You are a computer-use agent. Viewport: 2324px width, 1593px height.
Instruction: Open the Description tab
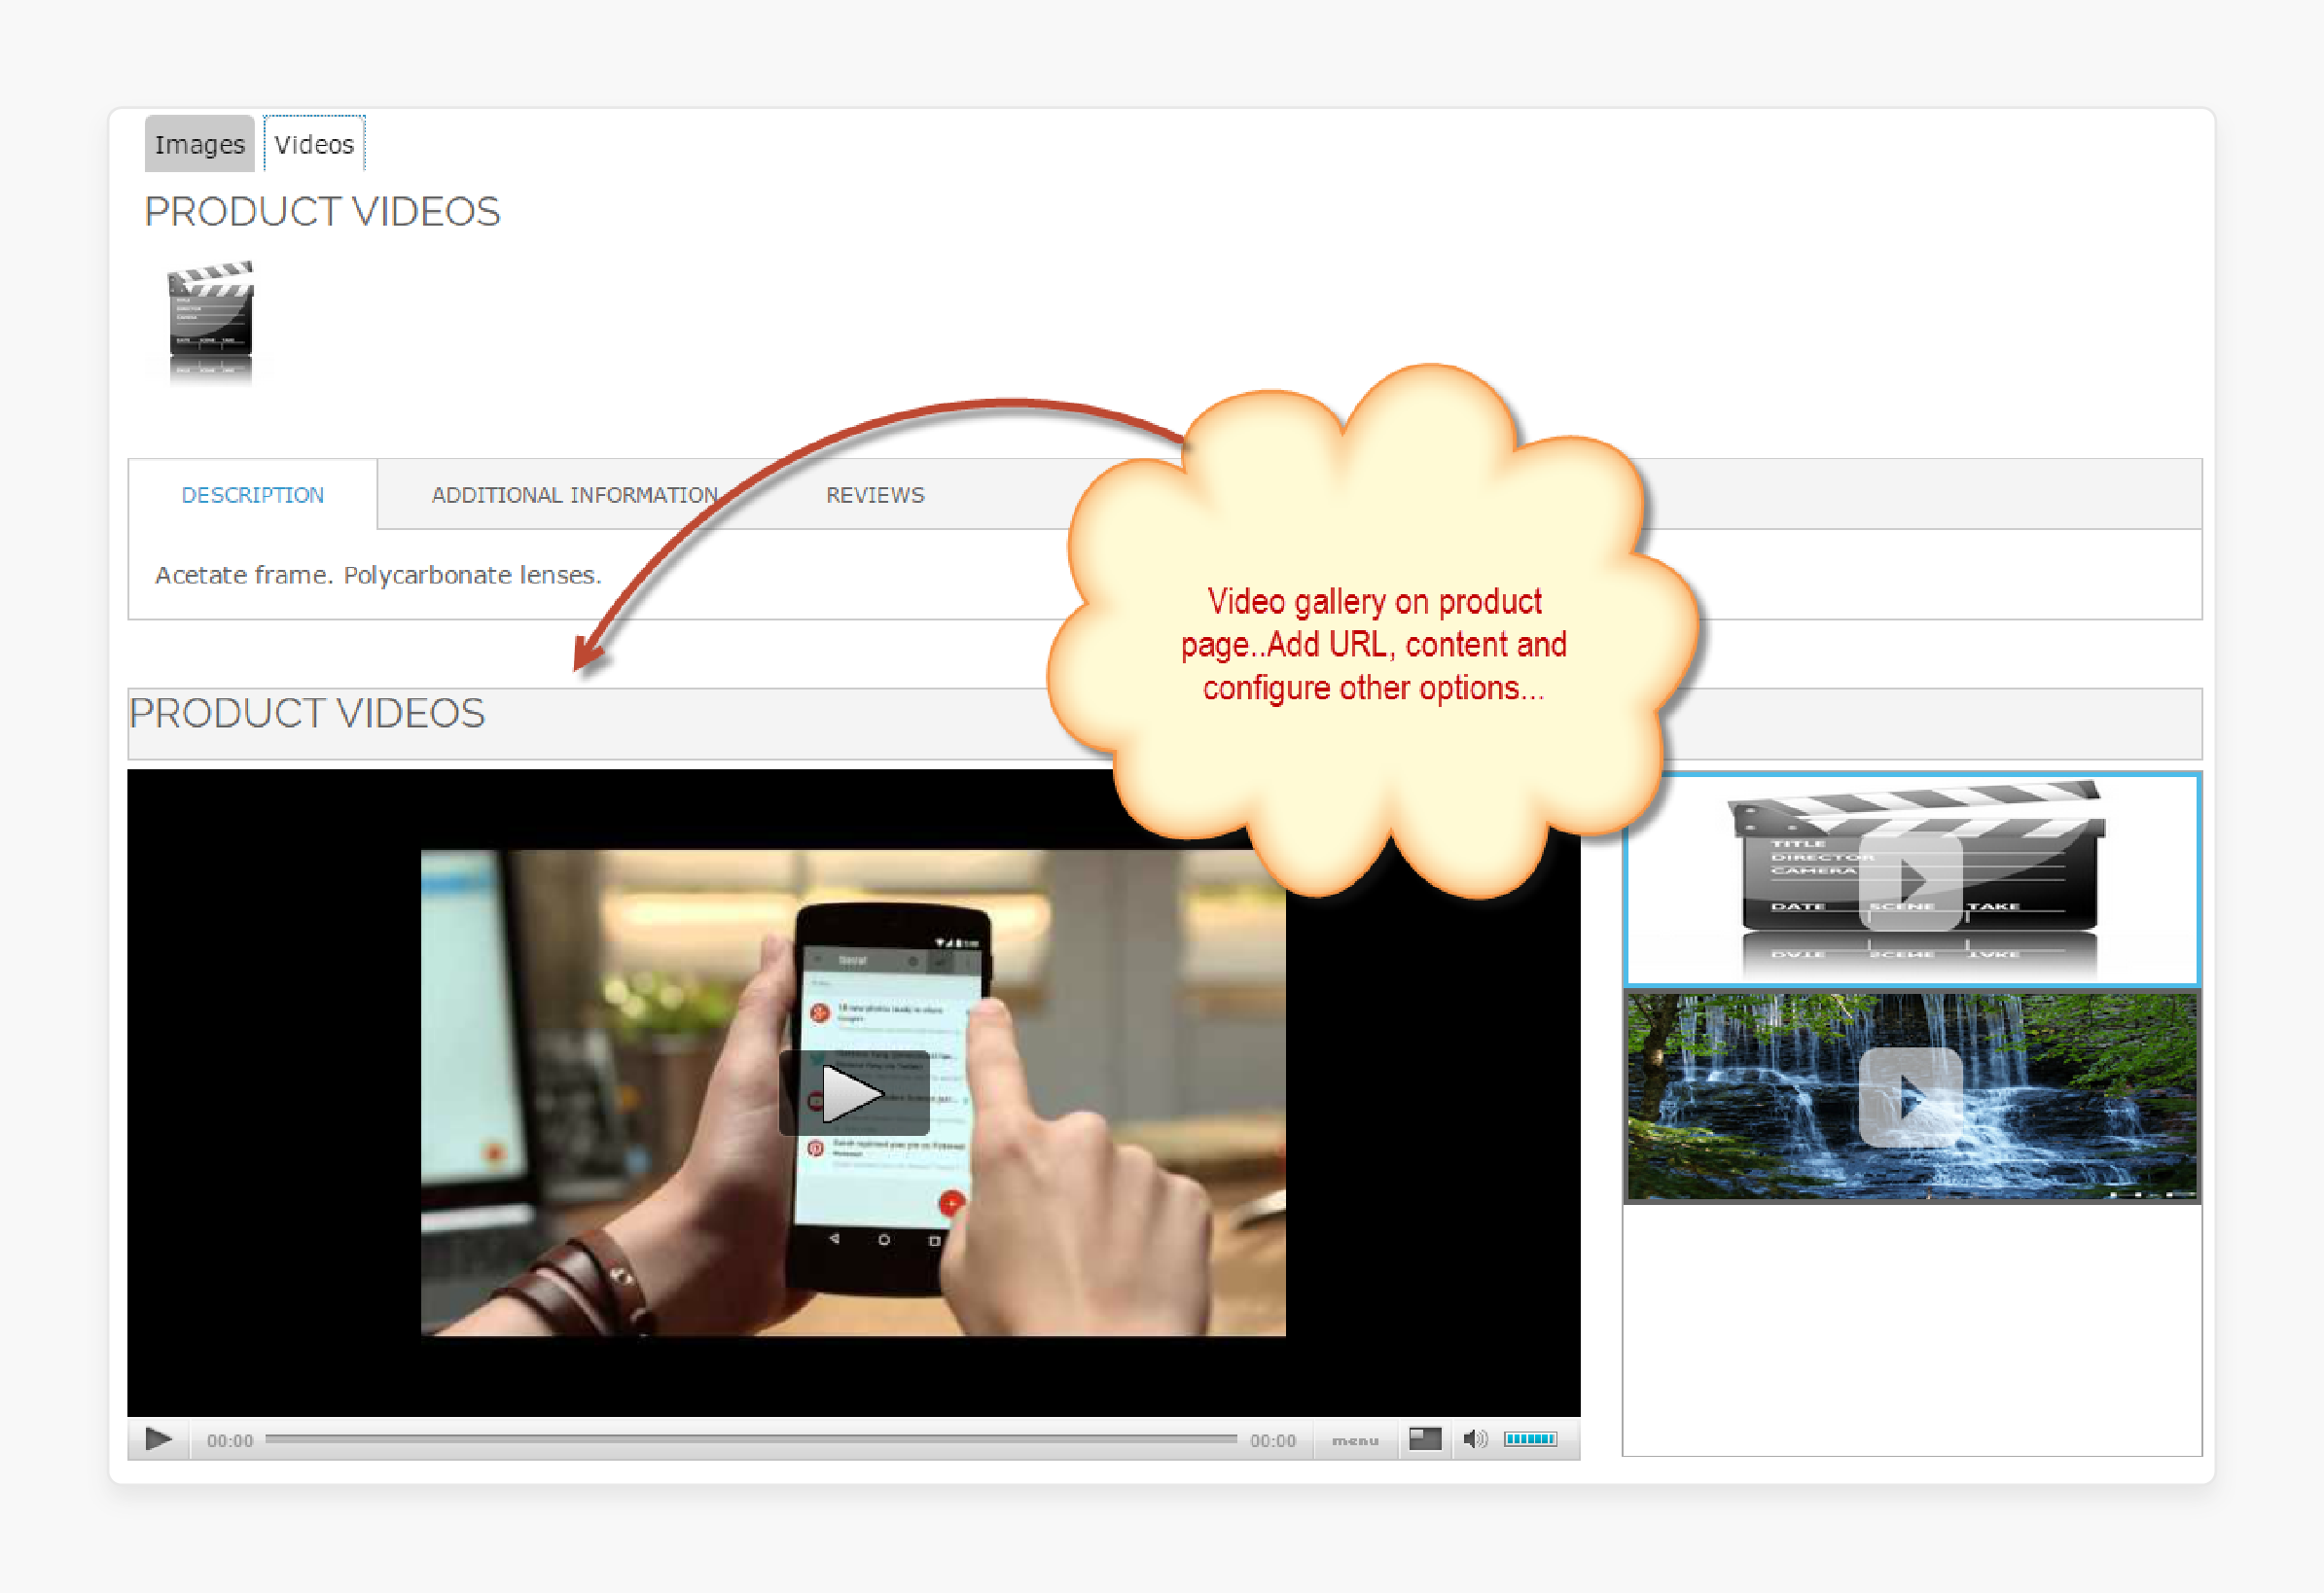(253, 495)
